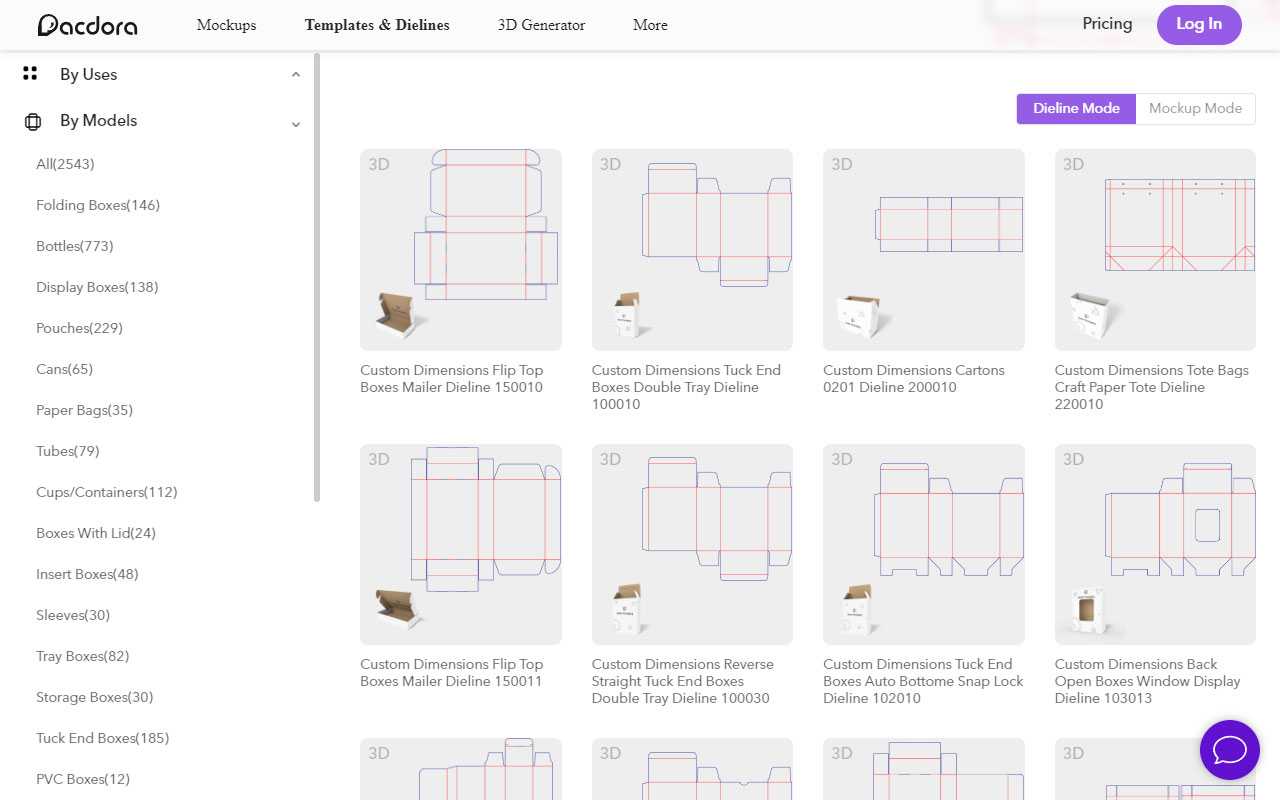Switch to Mockup Mode
The height and width of the screenshot is (800, 1280).
1196,108
